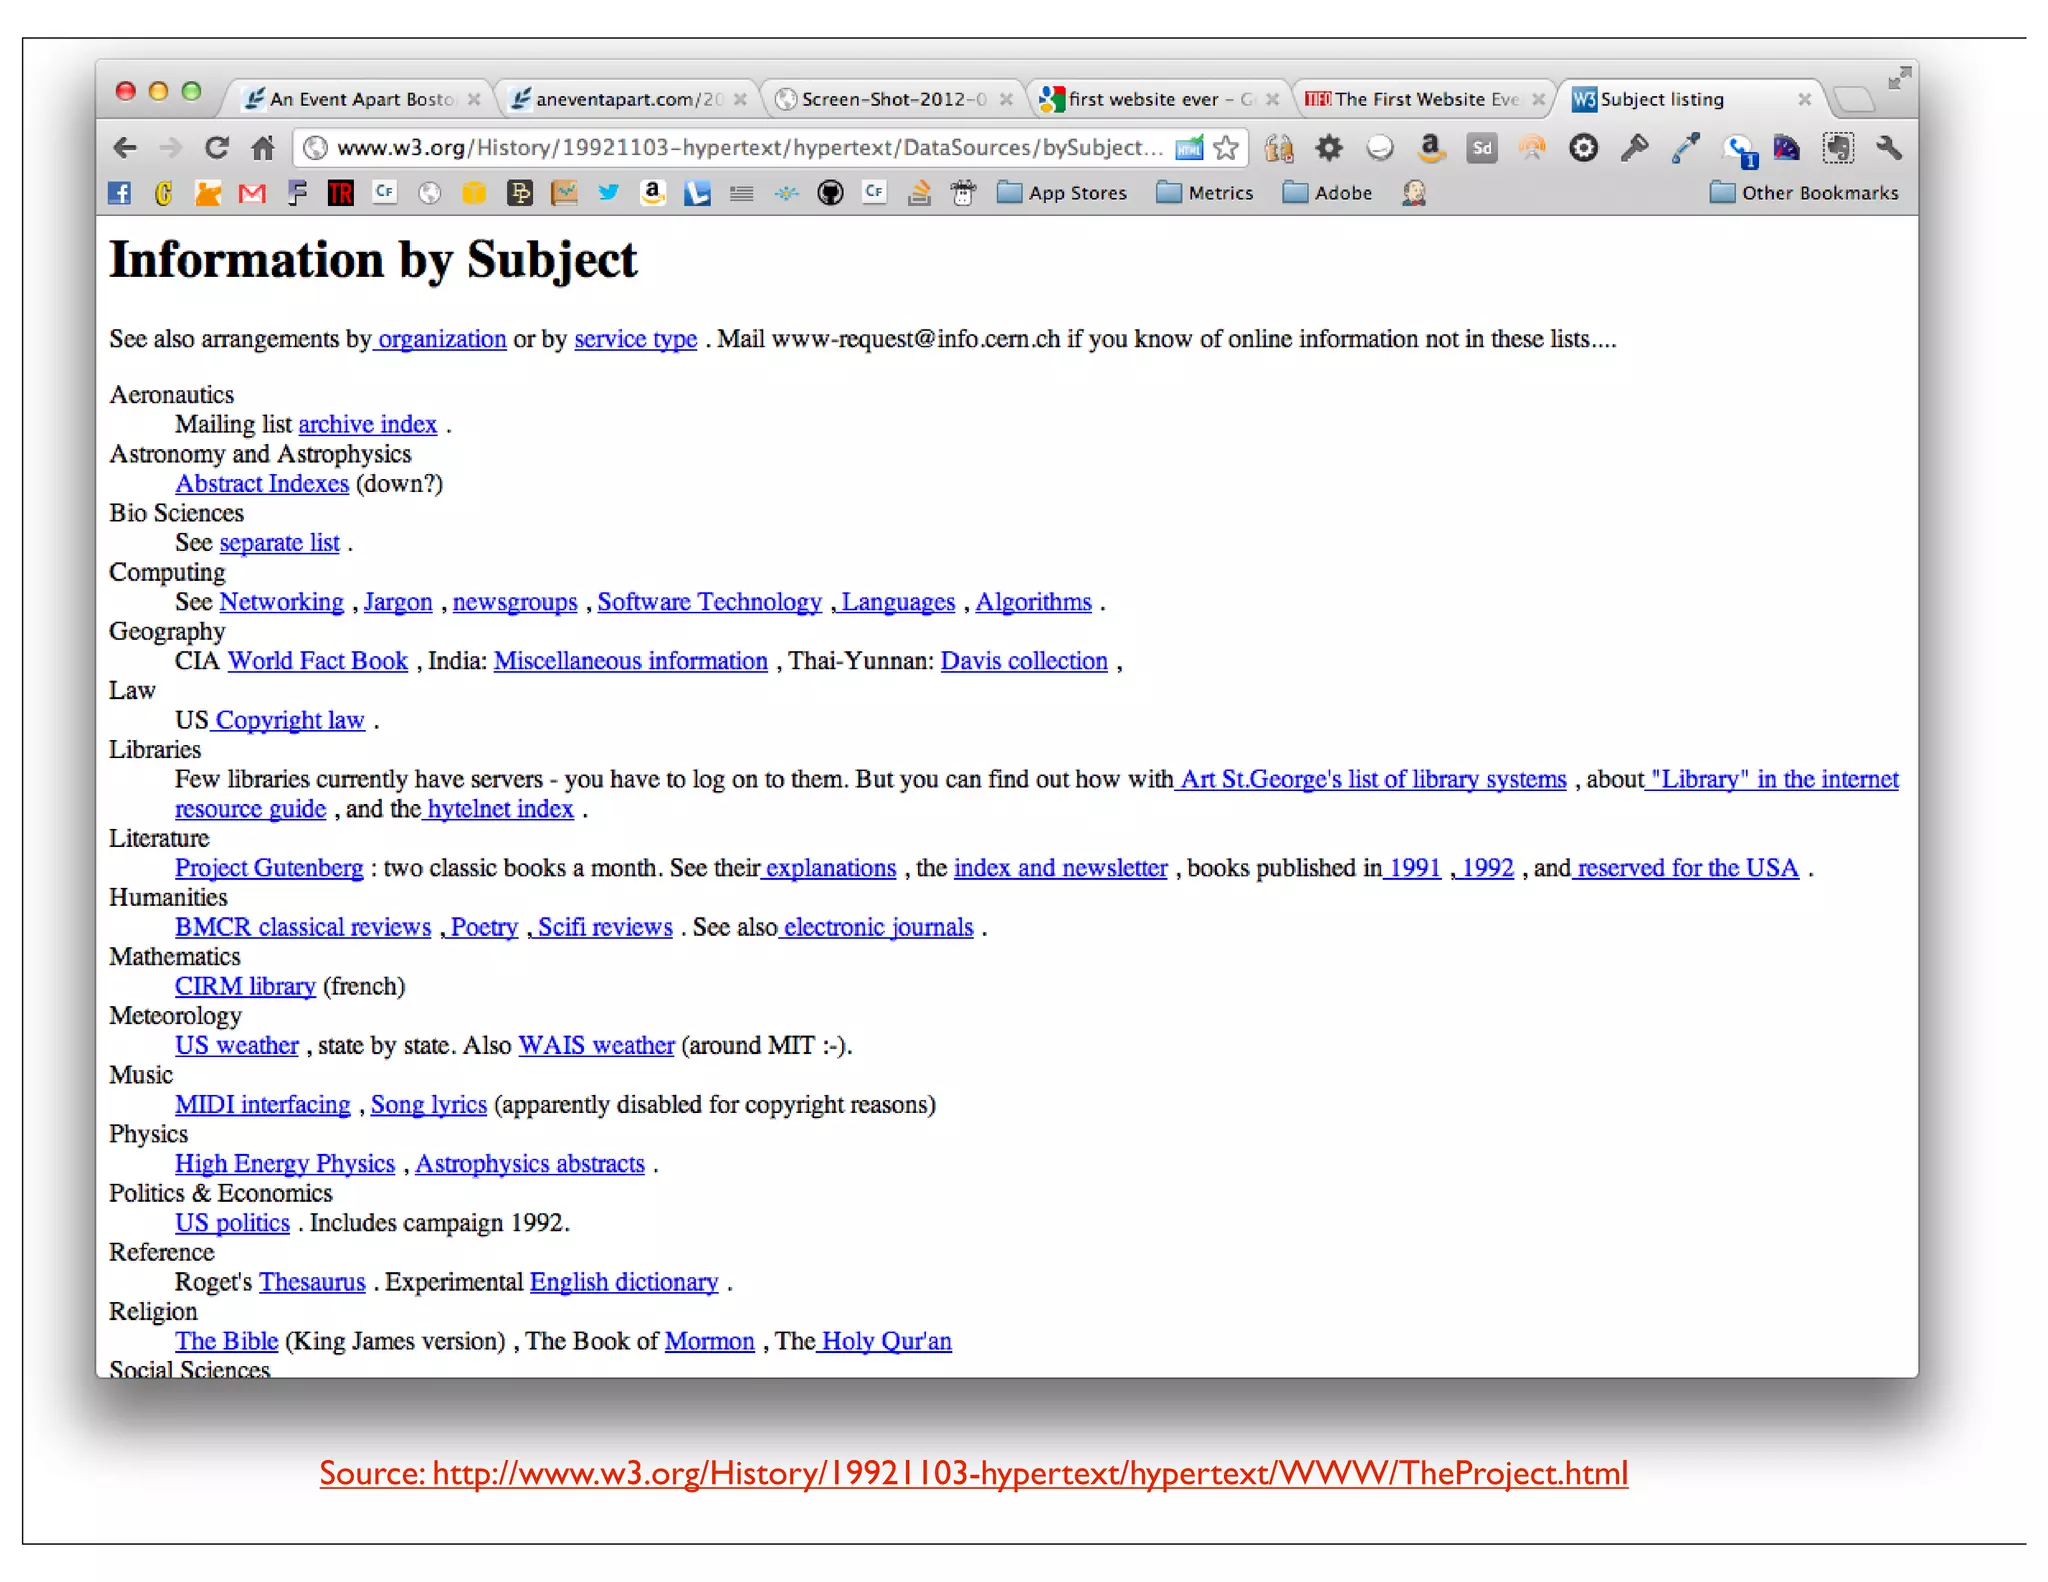Bookmark this page with the star icon
The width and height of the screenshot is (2048, 1582).
1225,148
